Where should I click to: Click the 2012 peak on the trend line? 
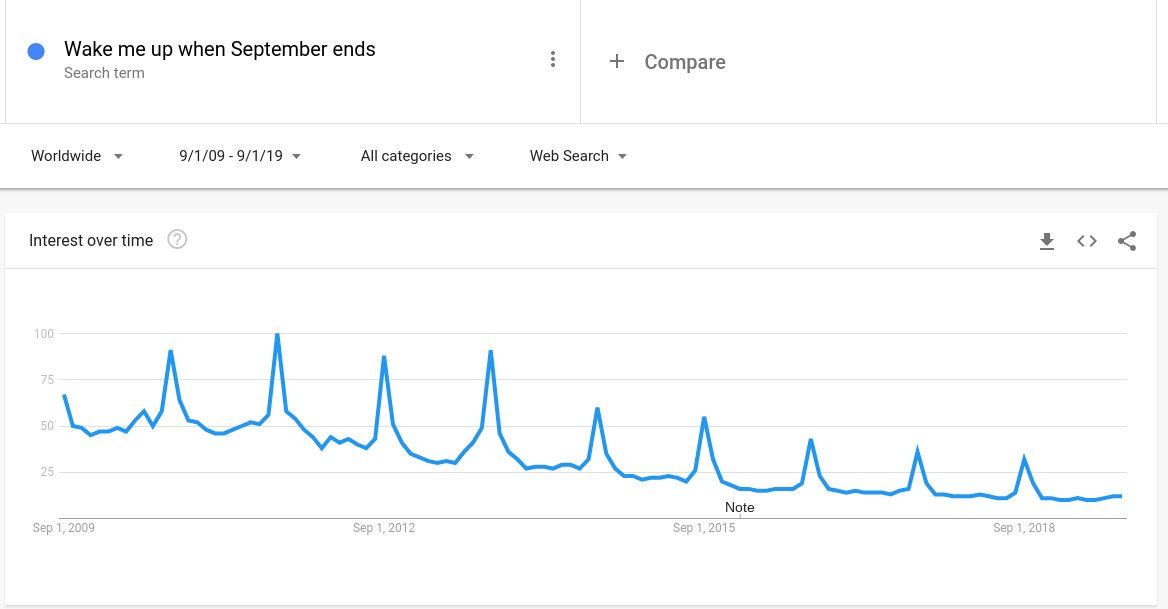(384, 356)
